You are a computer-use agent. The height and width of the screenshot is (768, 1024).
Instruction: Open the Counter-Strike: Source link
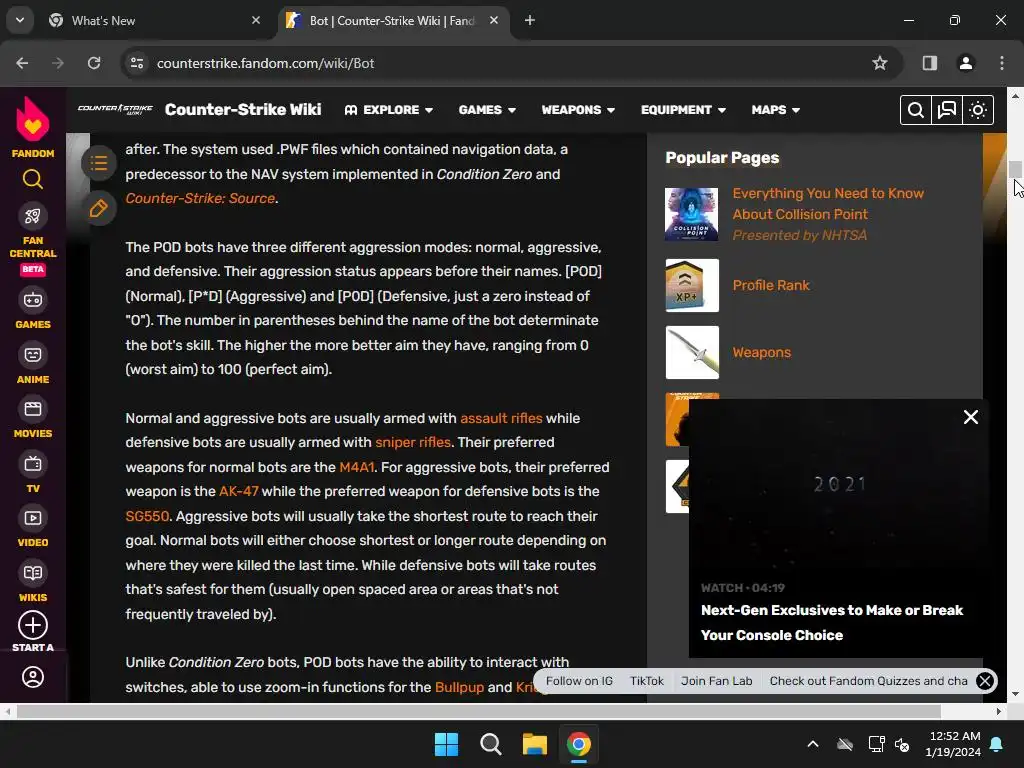tap(200, 198)
